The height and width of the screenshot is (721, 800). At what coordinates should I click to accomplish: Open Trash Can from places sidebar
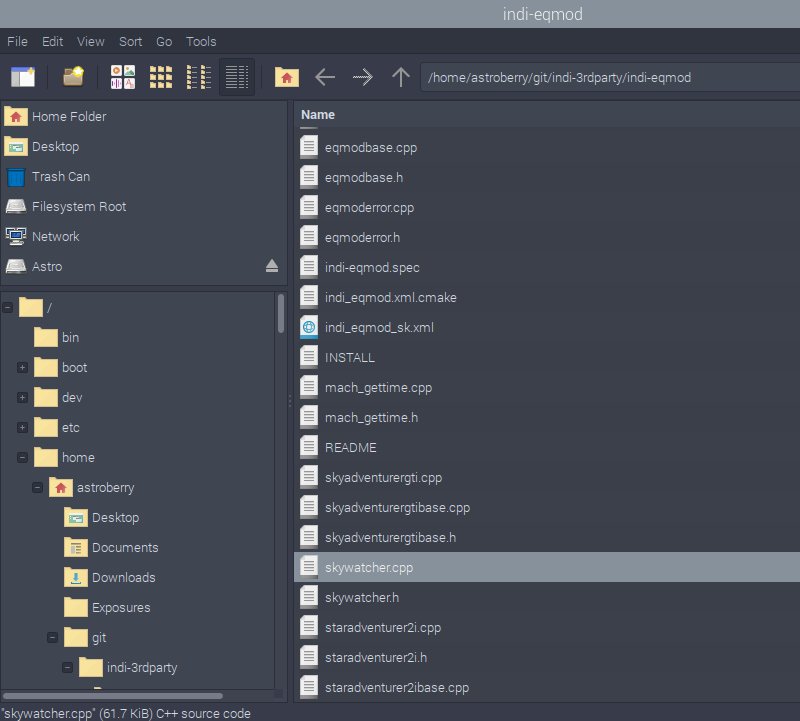143,177
